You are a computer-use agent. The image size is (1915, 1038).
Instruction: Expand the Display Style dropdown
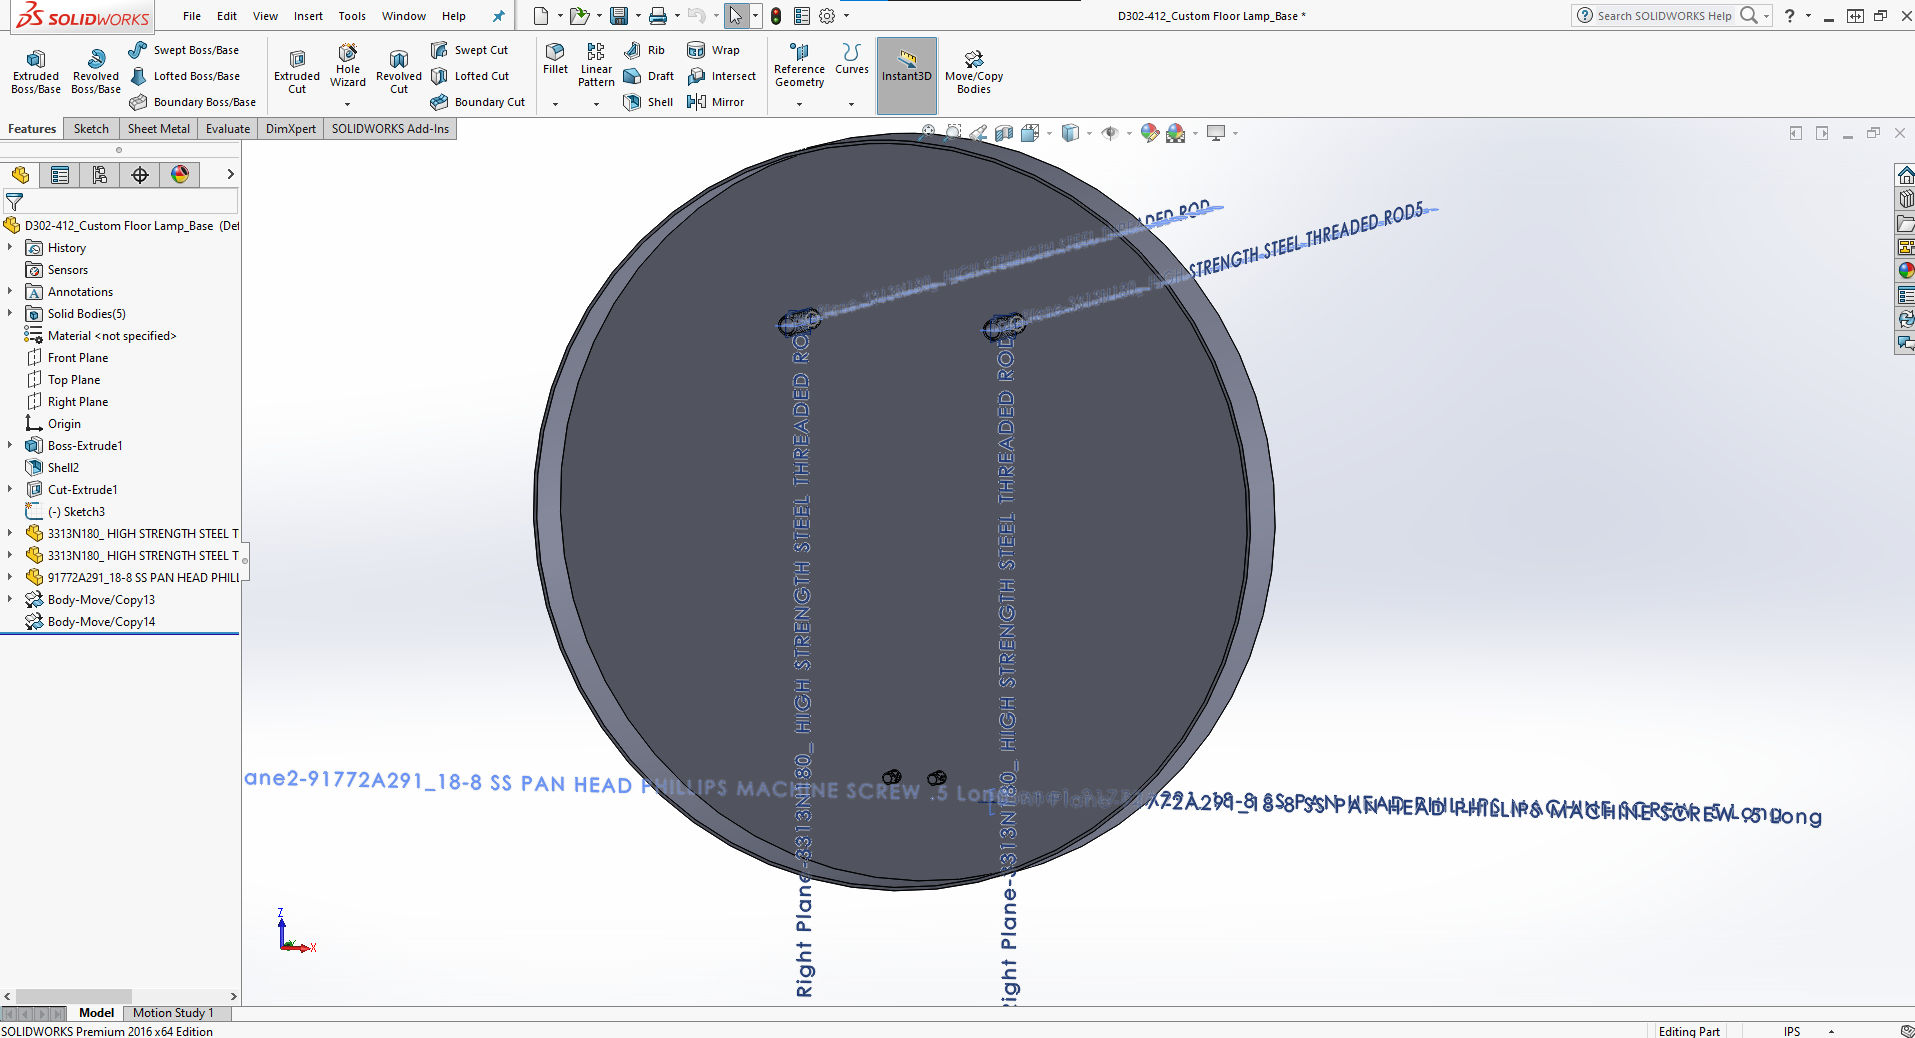point(1090,133)
